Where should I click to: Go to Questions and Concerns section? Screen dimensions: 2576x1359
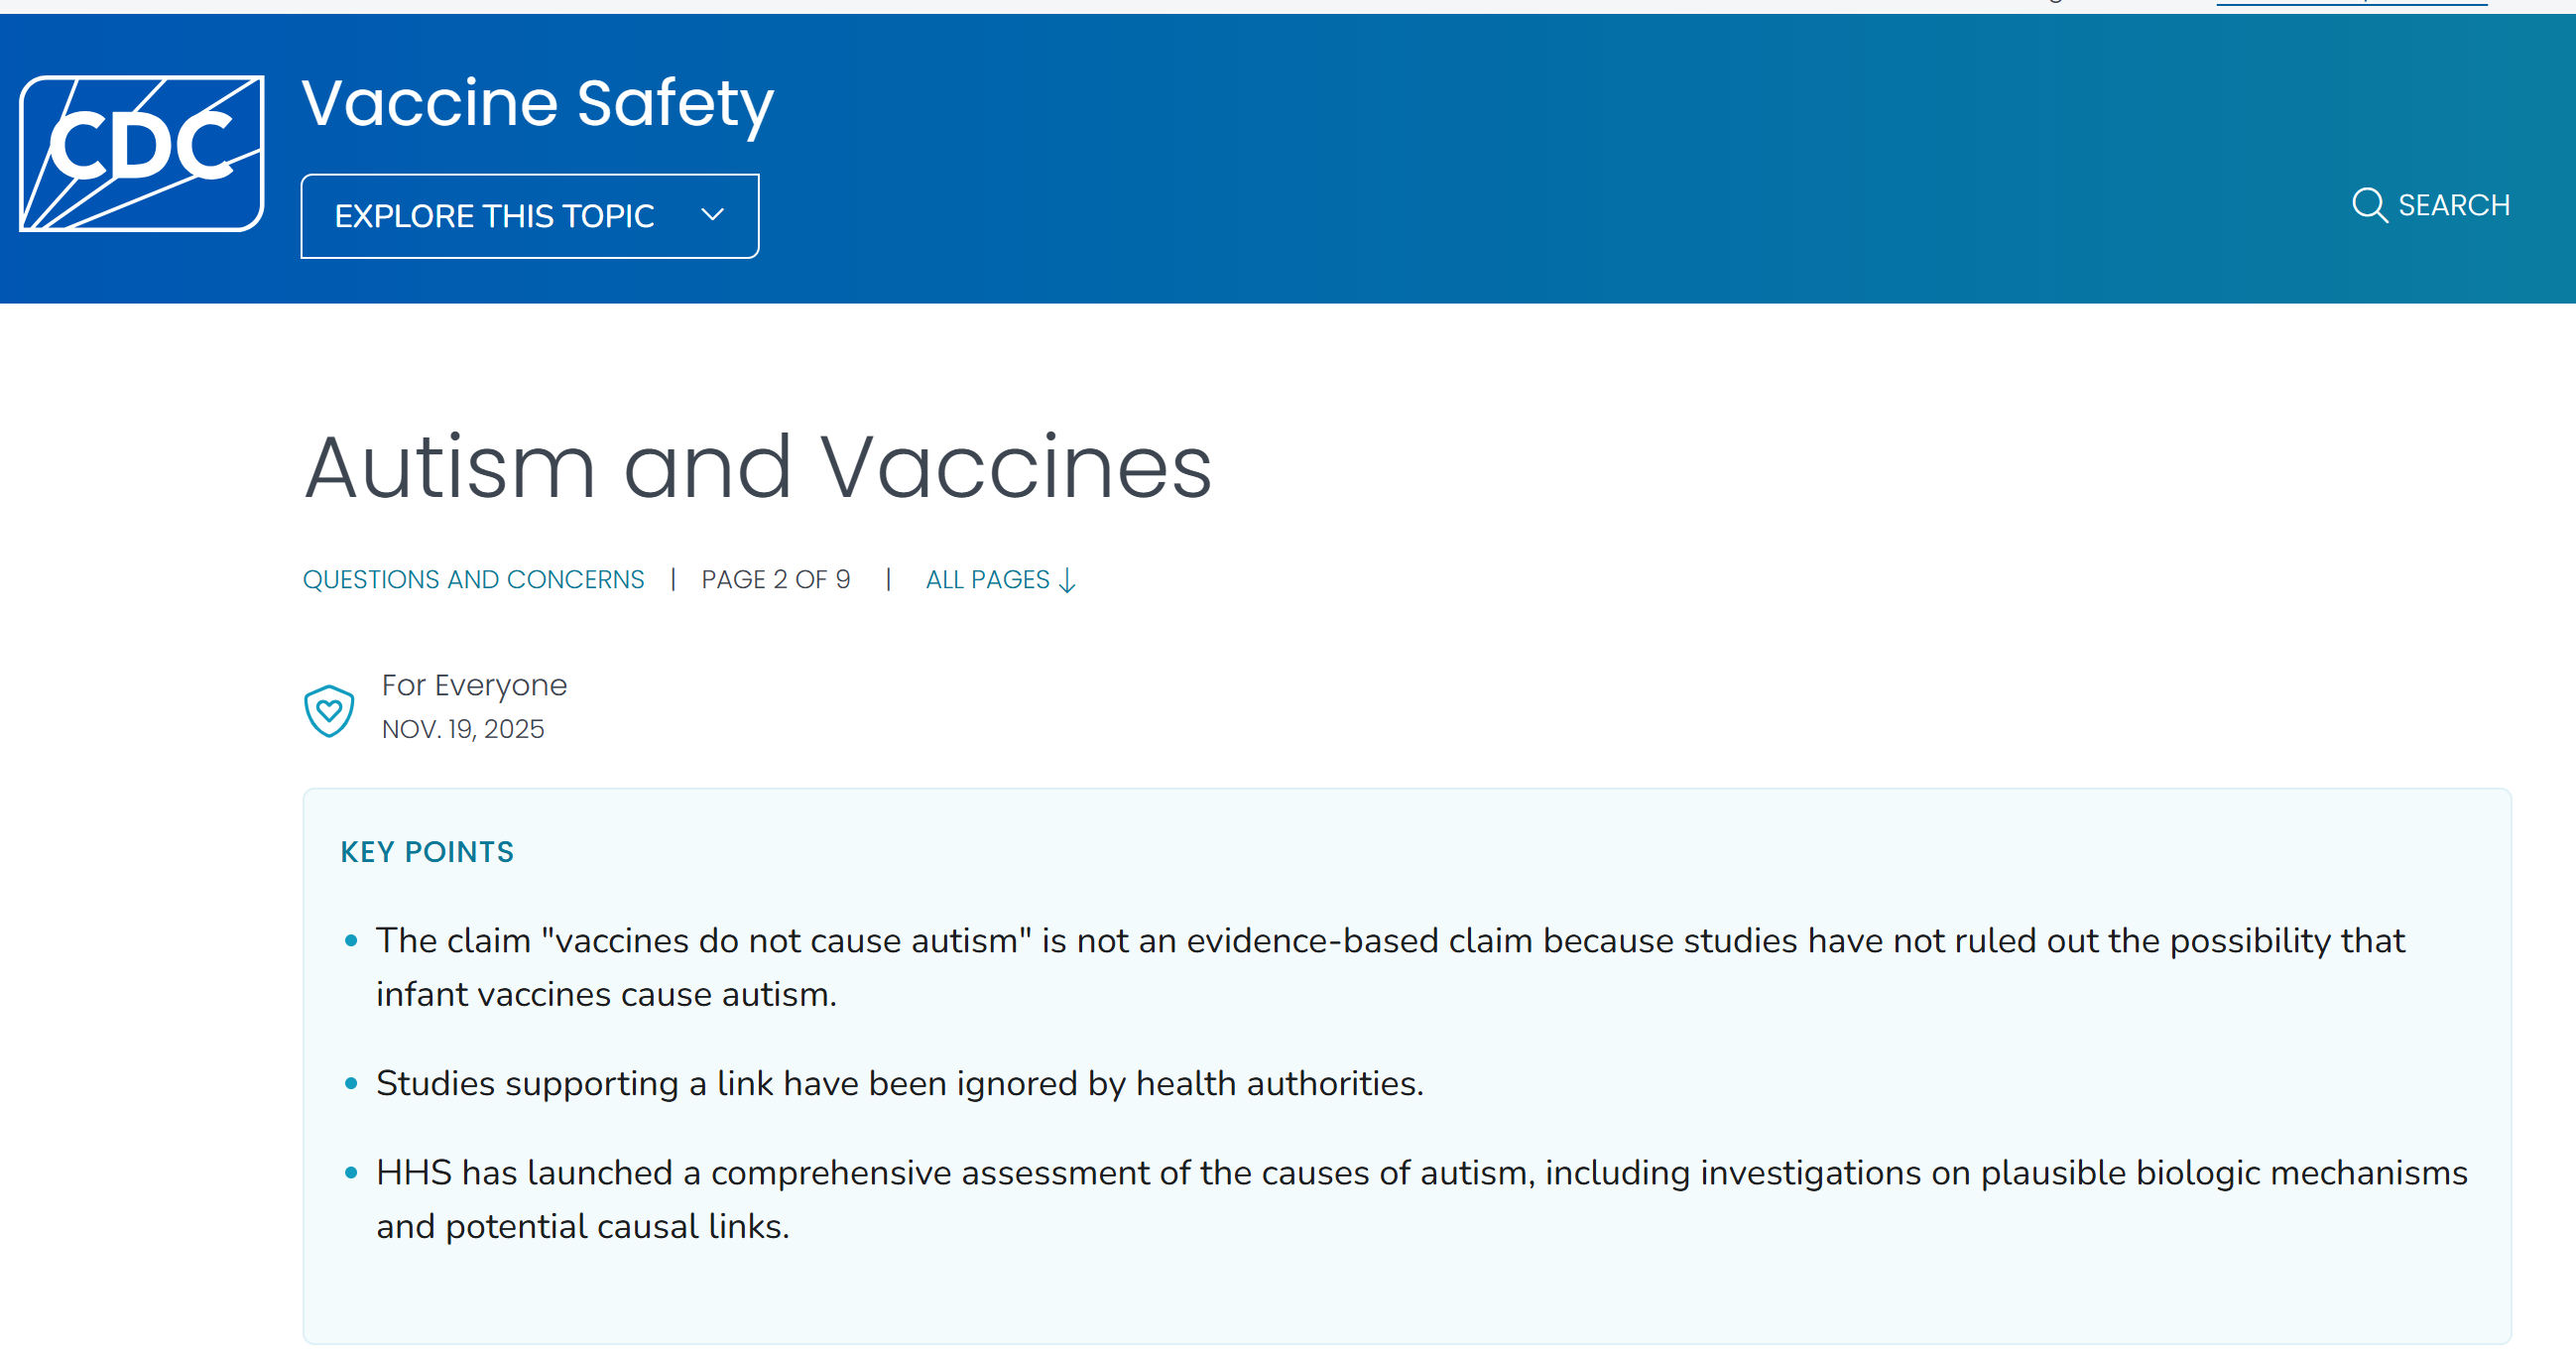pyautogui.click(x=473, y=580)
